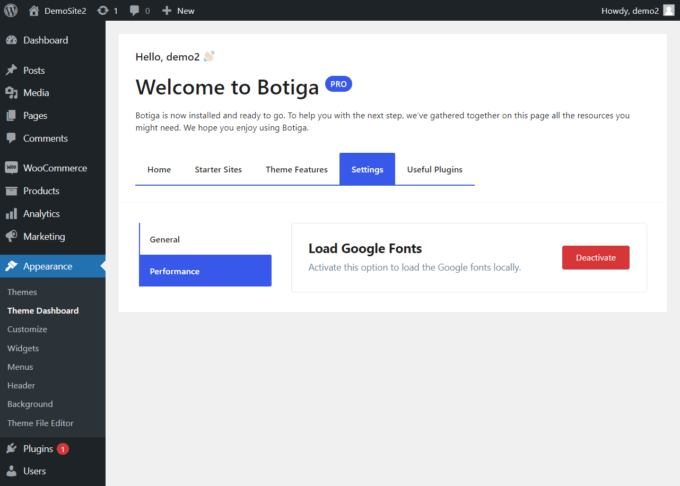Image resolution: width=680 pixels, height=486 pixels.
Task: Open the Home tab
Action: click(x=159, y=169)
